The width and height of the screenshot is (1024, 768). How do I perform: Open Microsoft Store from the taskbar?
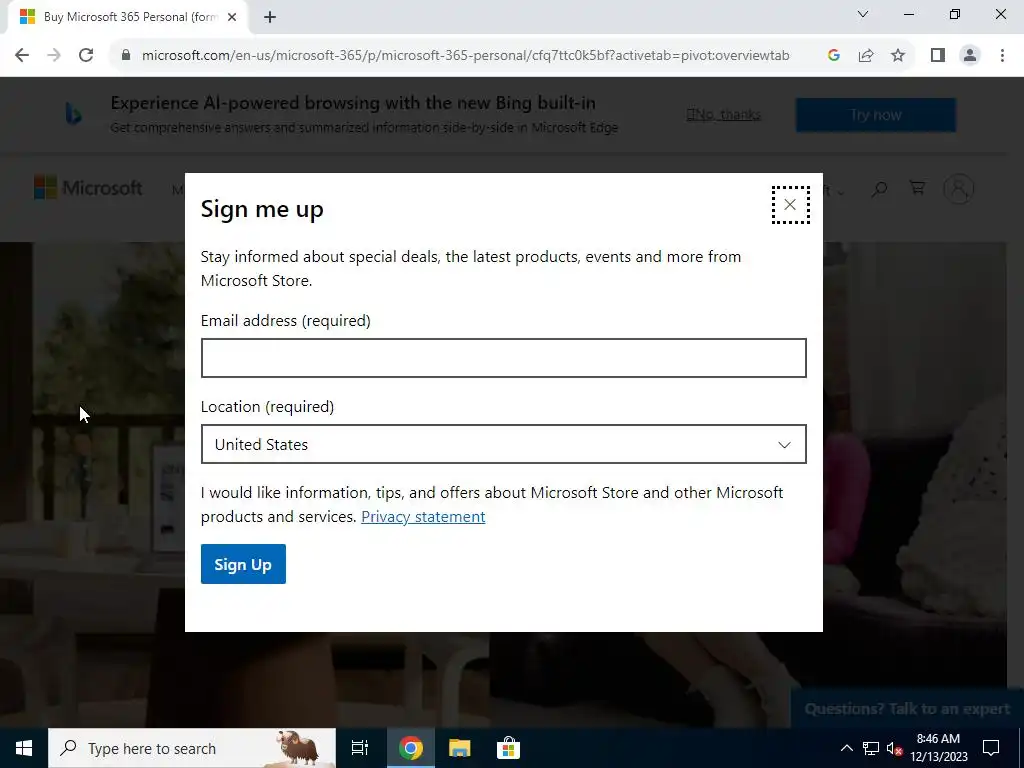pyautogui.click(x=508, y=748)
